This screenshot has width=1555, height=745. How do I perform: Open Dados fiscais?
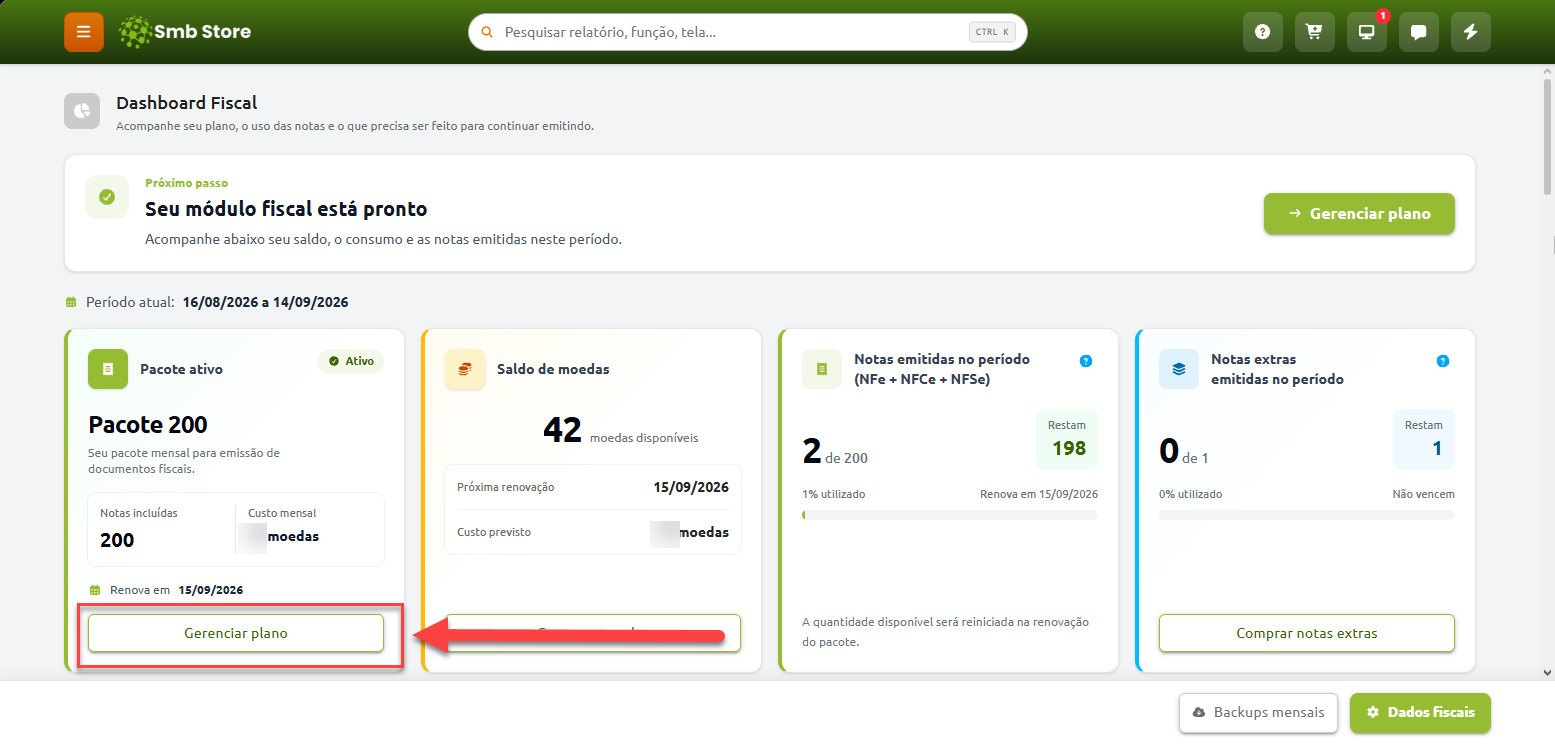1420,713
